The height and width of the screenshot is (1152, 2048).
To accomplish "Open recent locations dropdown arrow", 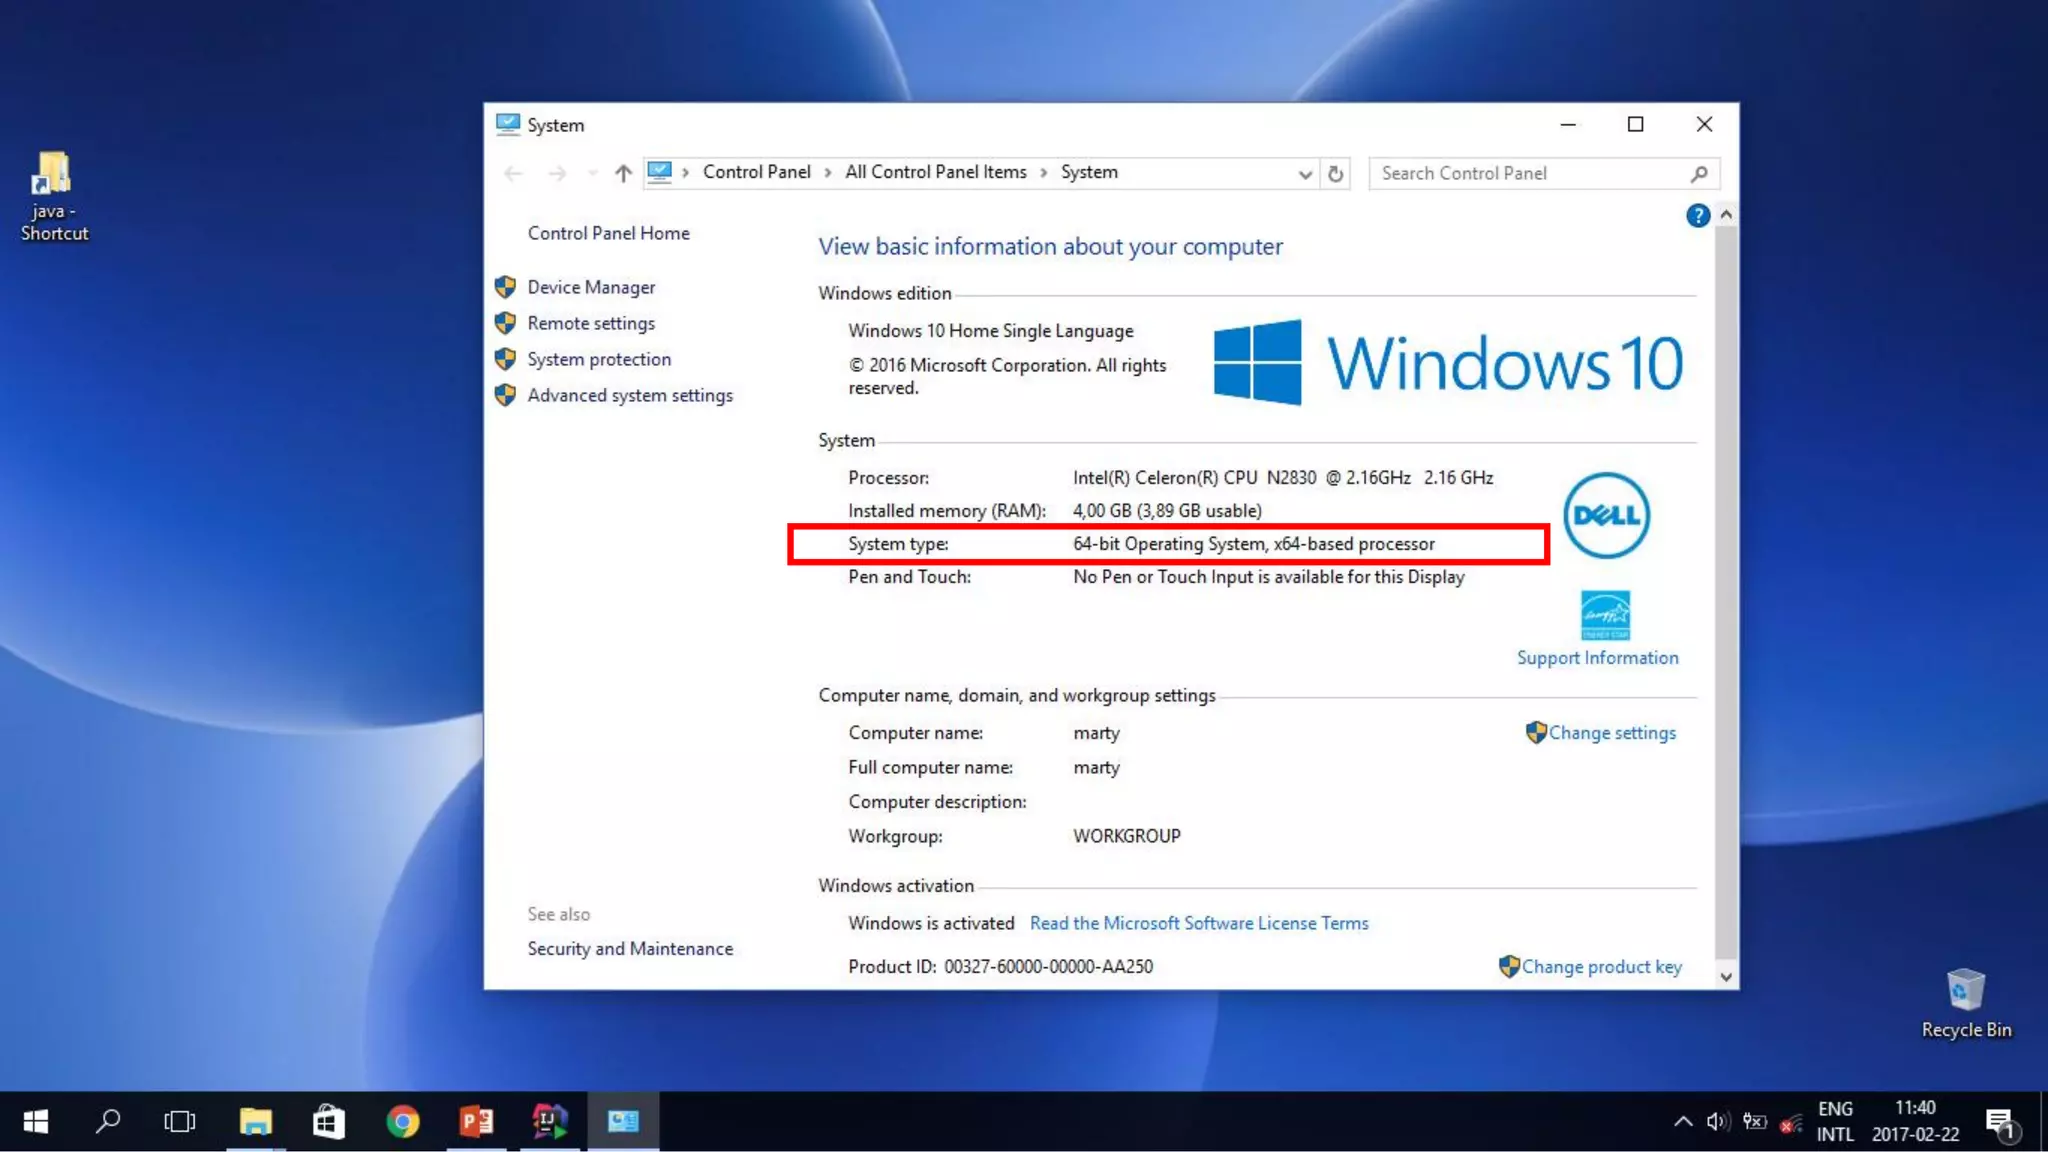I will click(x=593, y=173).
